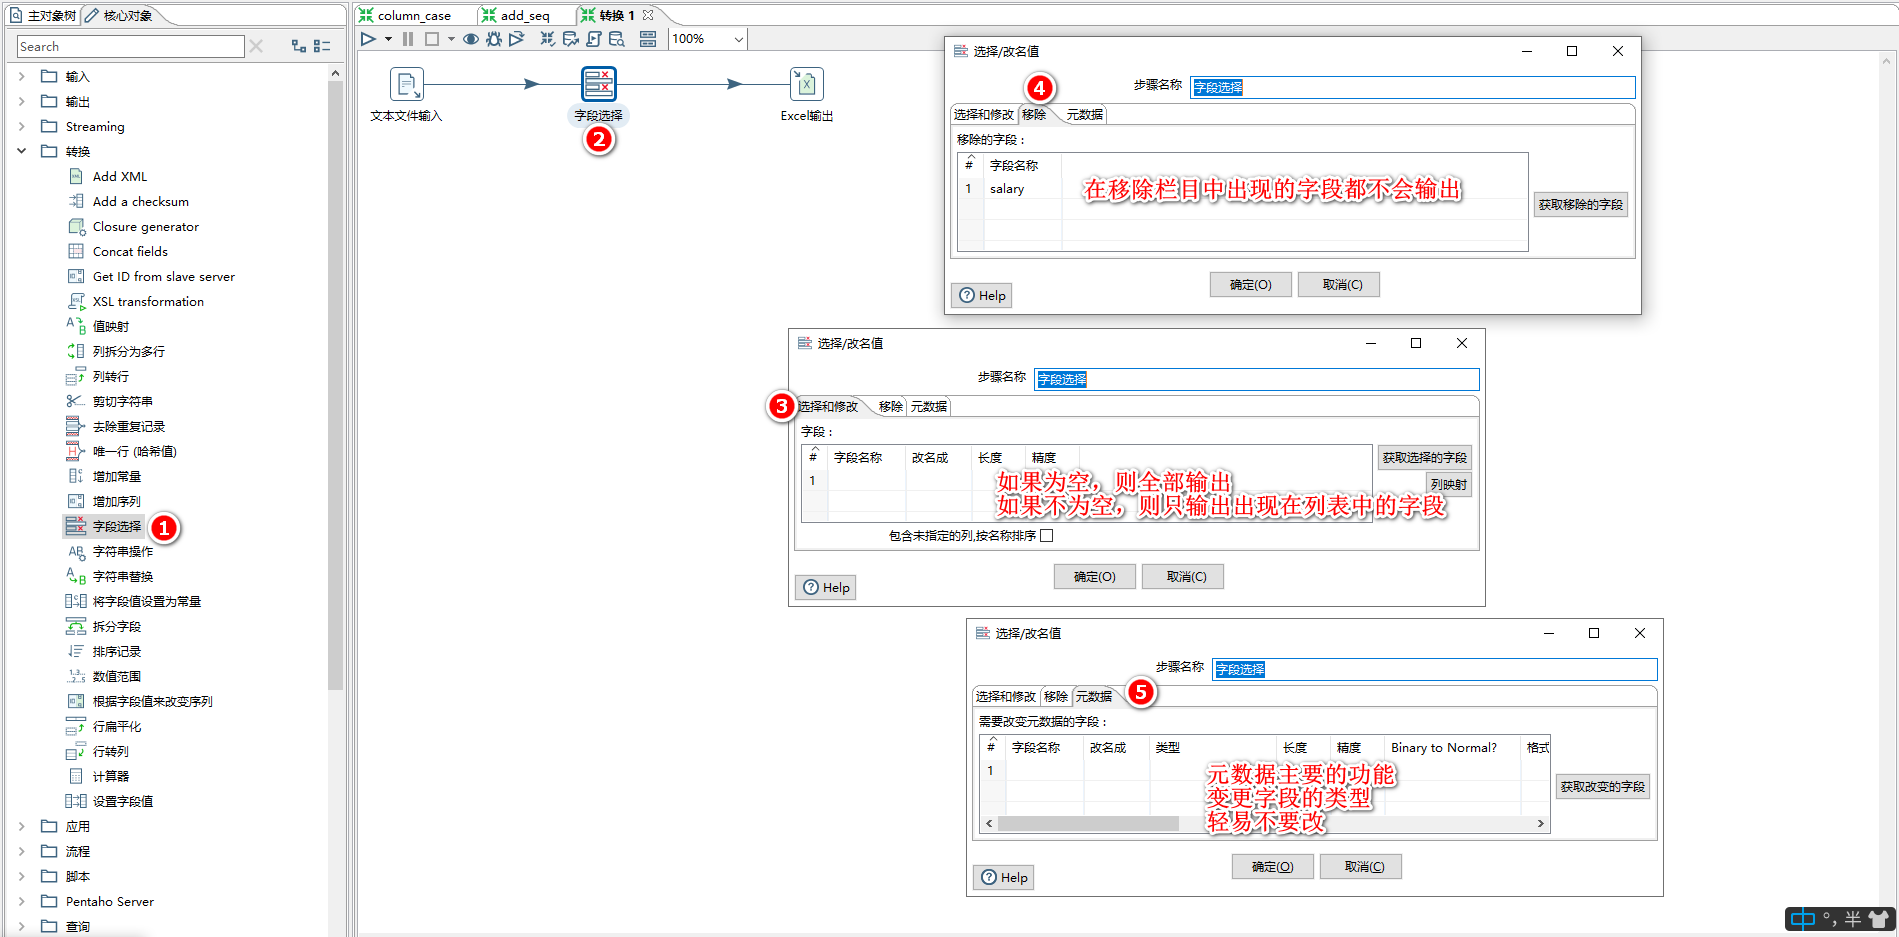Expand the 流程 folder

click(21, 851)
